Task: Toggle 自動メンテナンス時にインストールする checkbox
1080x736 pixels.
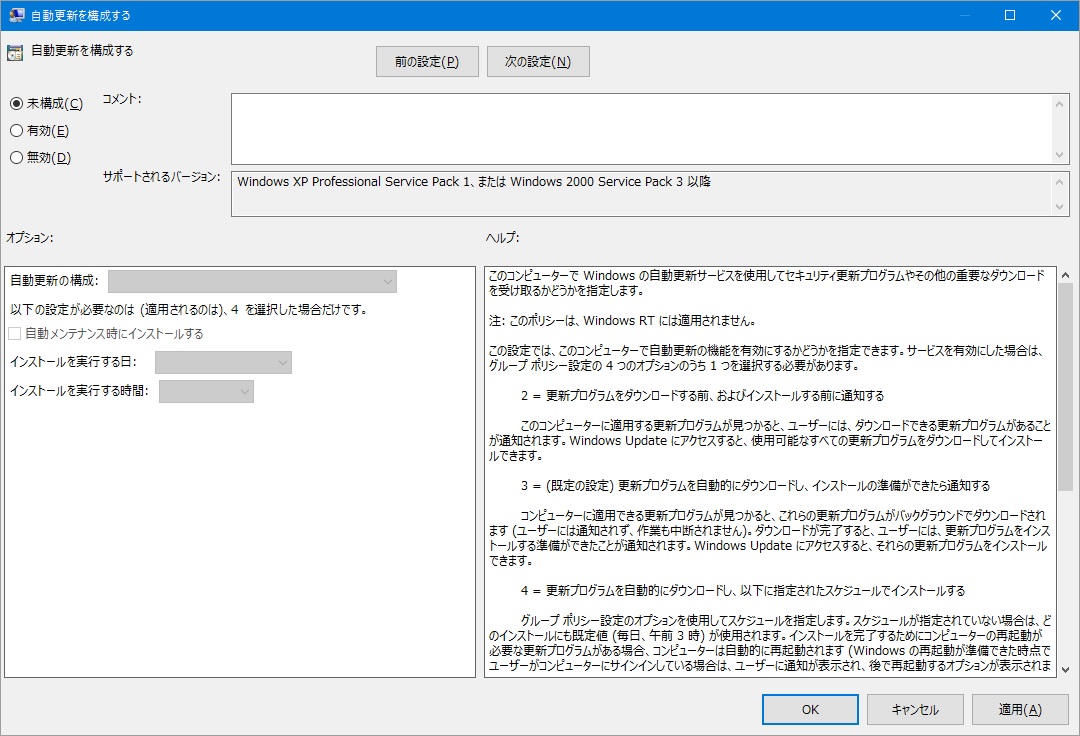Action: tap(15, 334)
